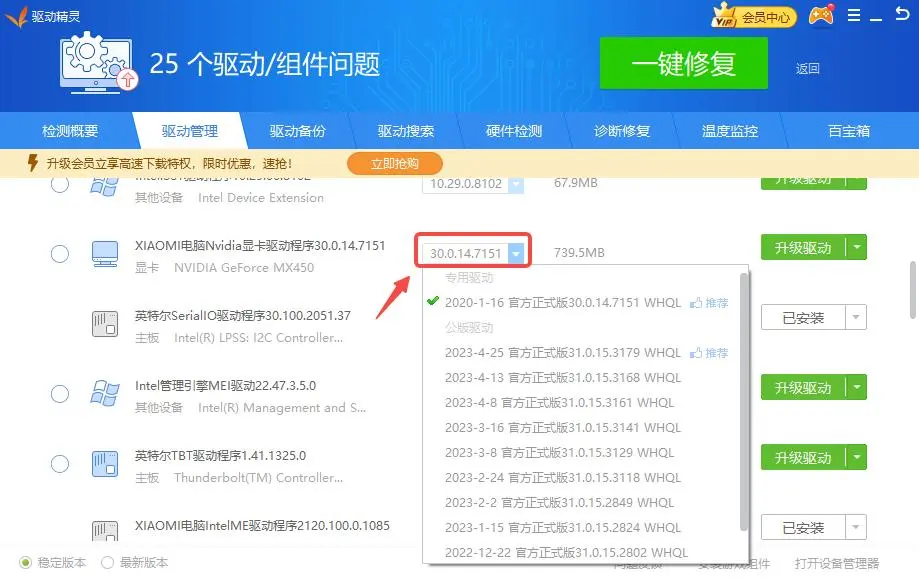This screenshot has width=919, height=579.
Task: Click the orange 立即抢购 button
Action: point(395,163)
